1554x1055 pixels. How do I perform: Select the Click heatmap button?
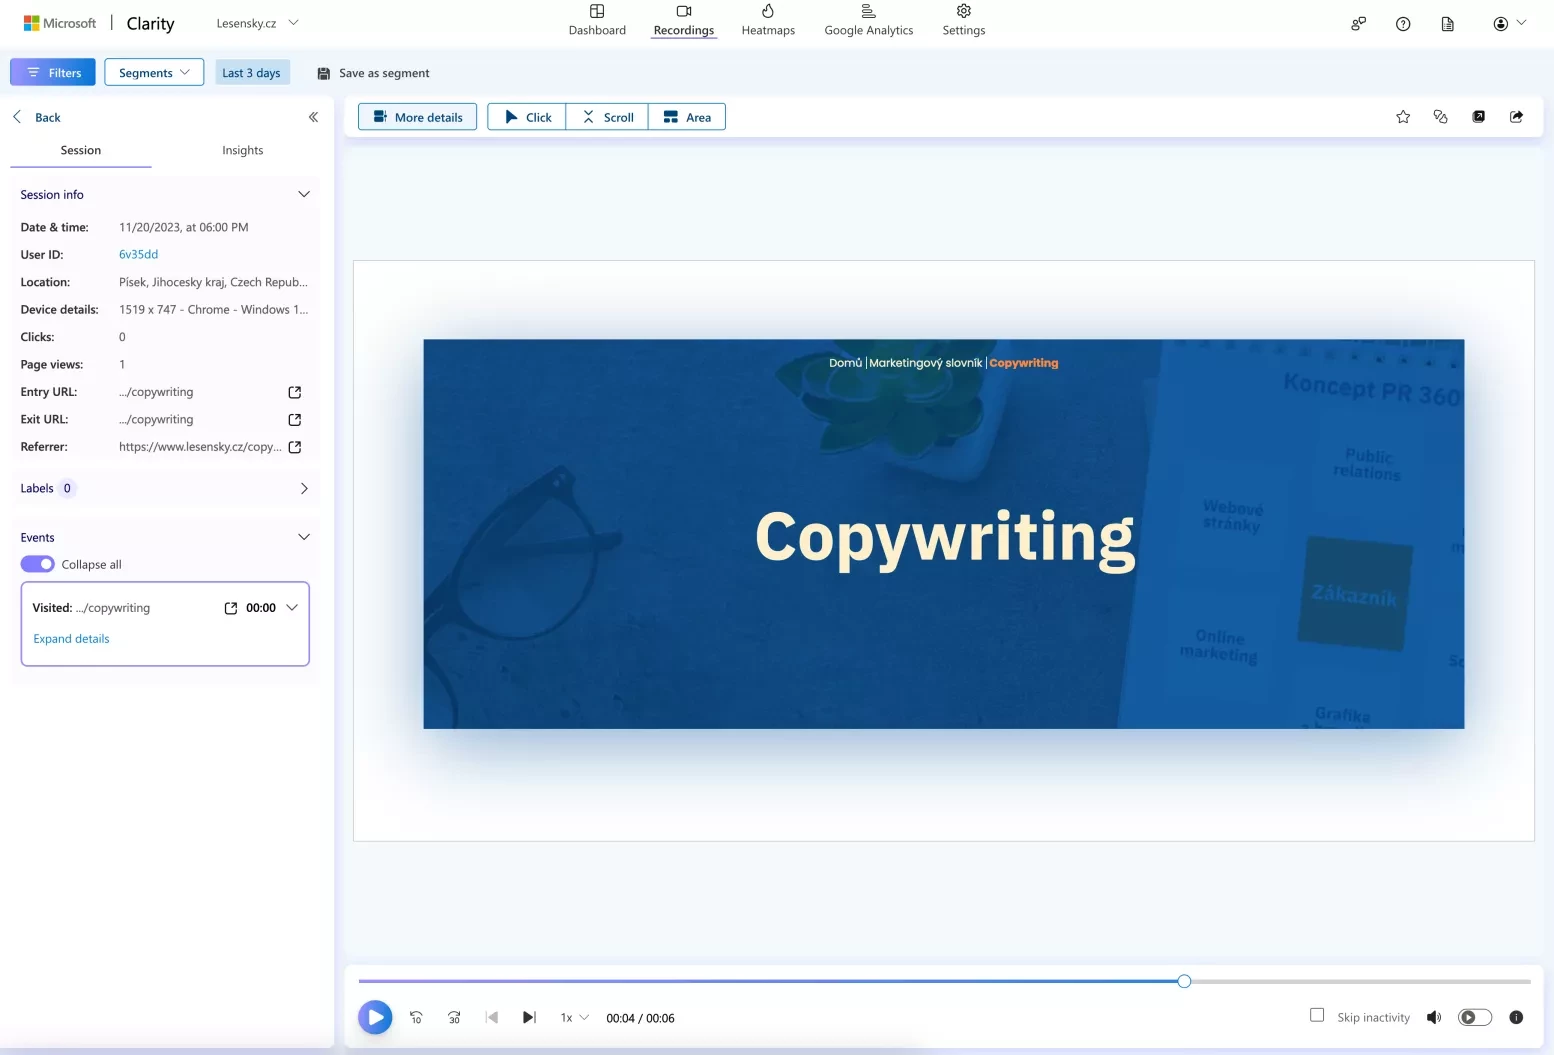pyautogui.click(x=527, y=117)
